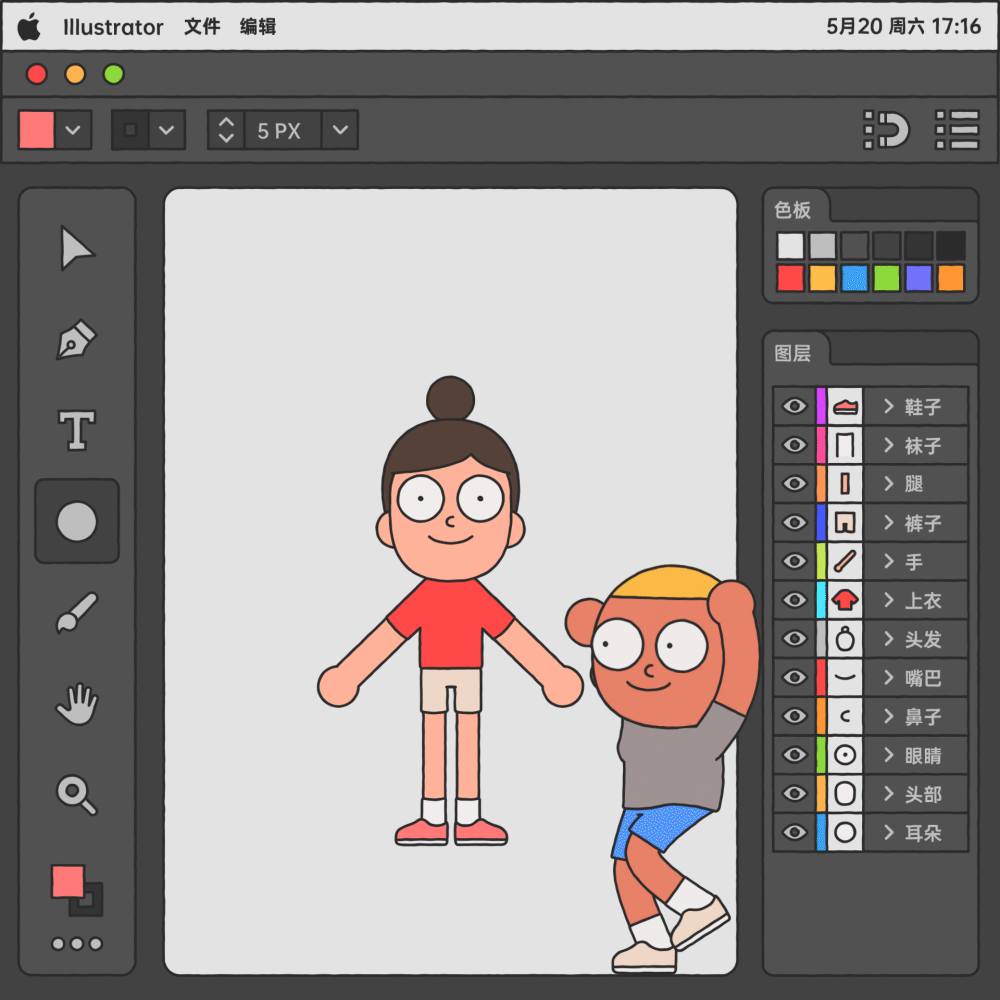Open the 编辑 menu

(258, 27)
